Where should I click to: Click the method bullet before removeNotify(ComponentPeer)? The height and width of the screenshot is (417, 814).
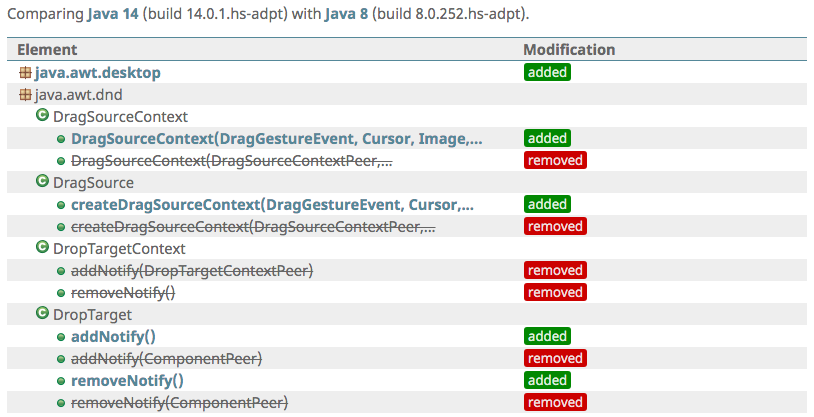click(61, 403)
